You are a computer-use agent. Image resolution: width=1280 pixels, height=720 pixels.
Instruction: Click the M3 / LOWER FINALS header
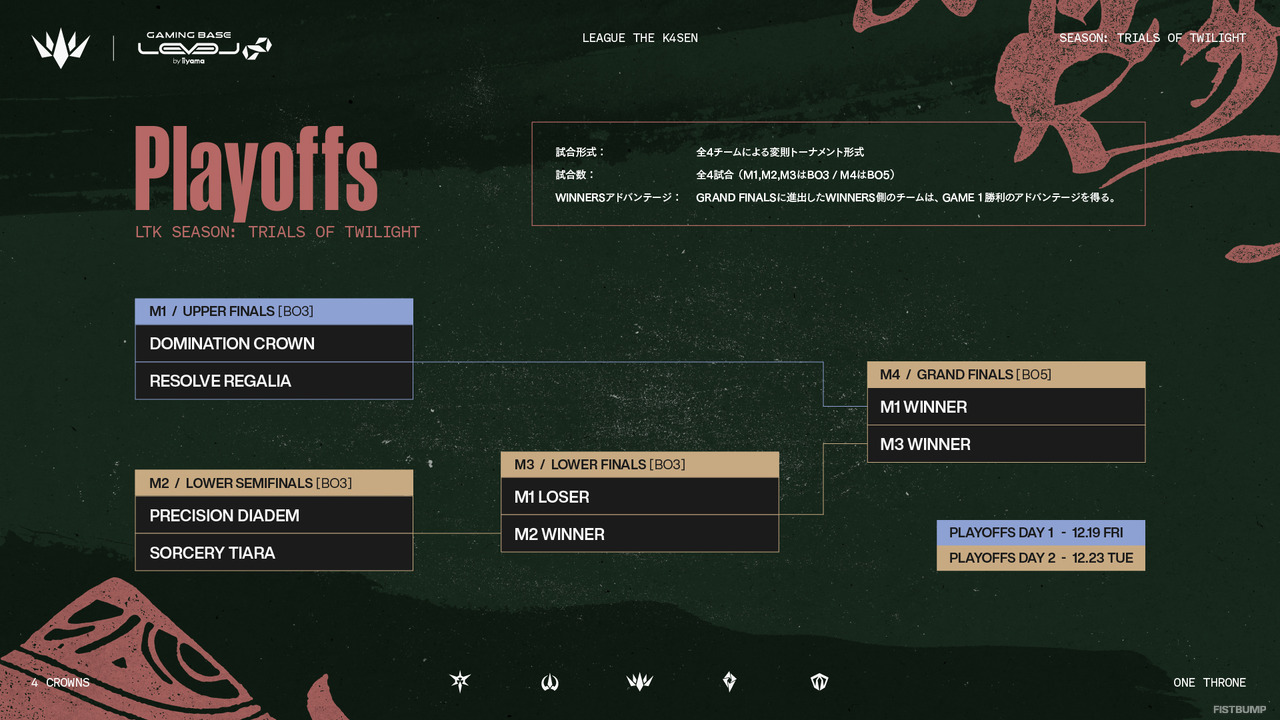tap(639, 465)
